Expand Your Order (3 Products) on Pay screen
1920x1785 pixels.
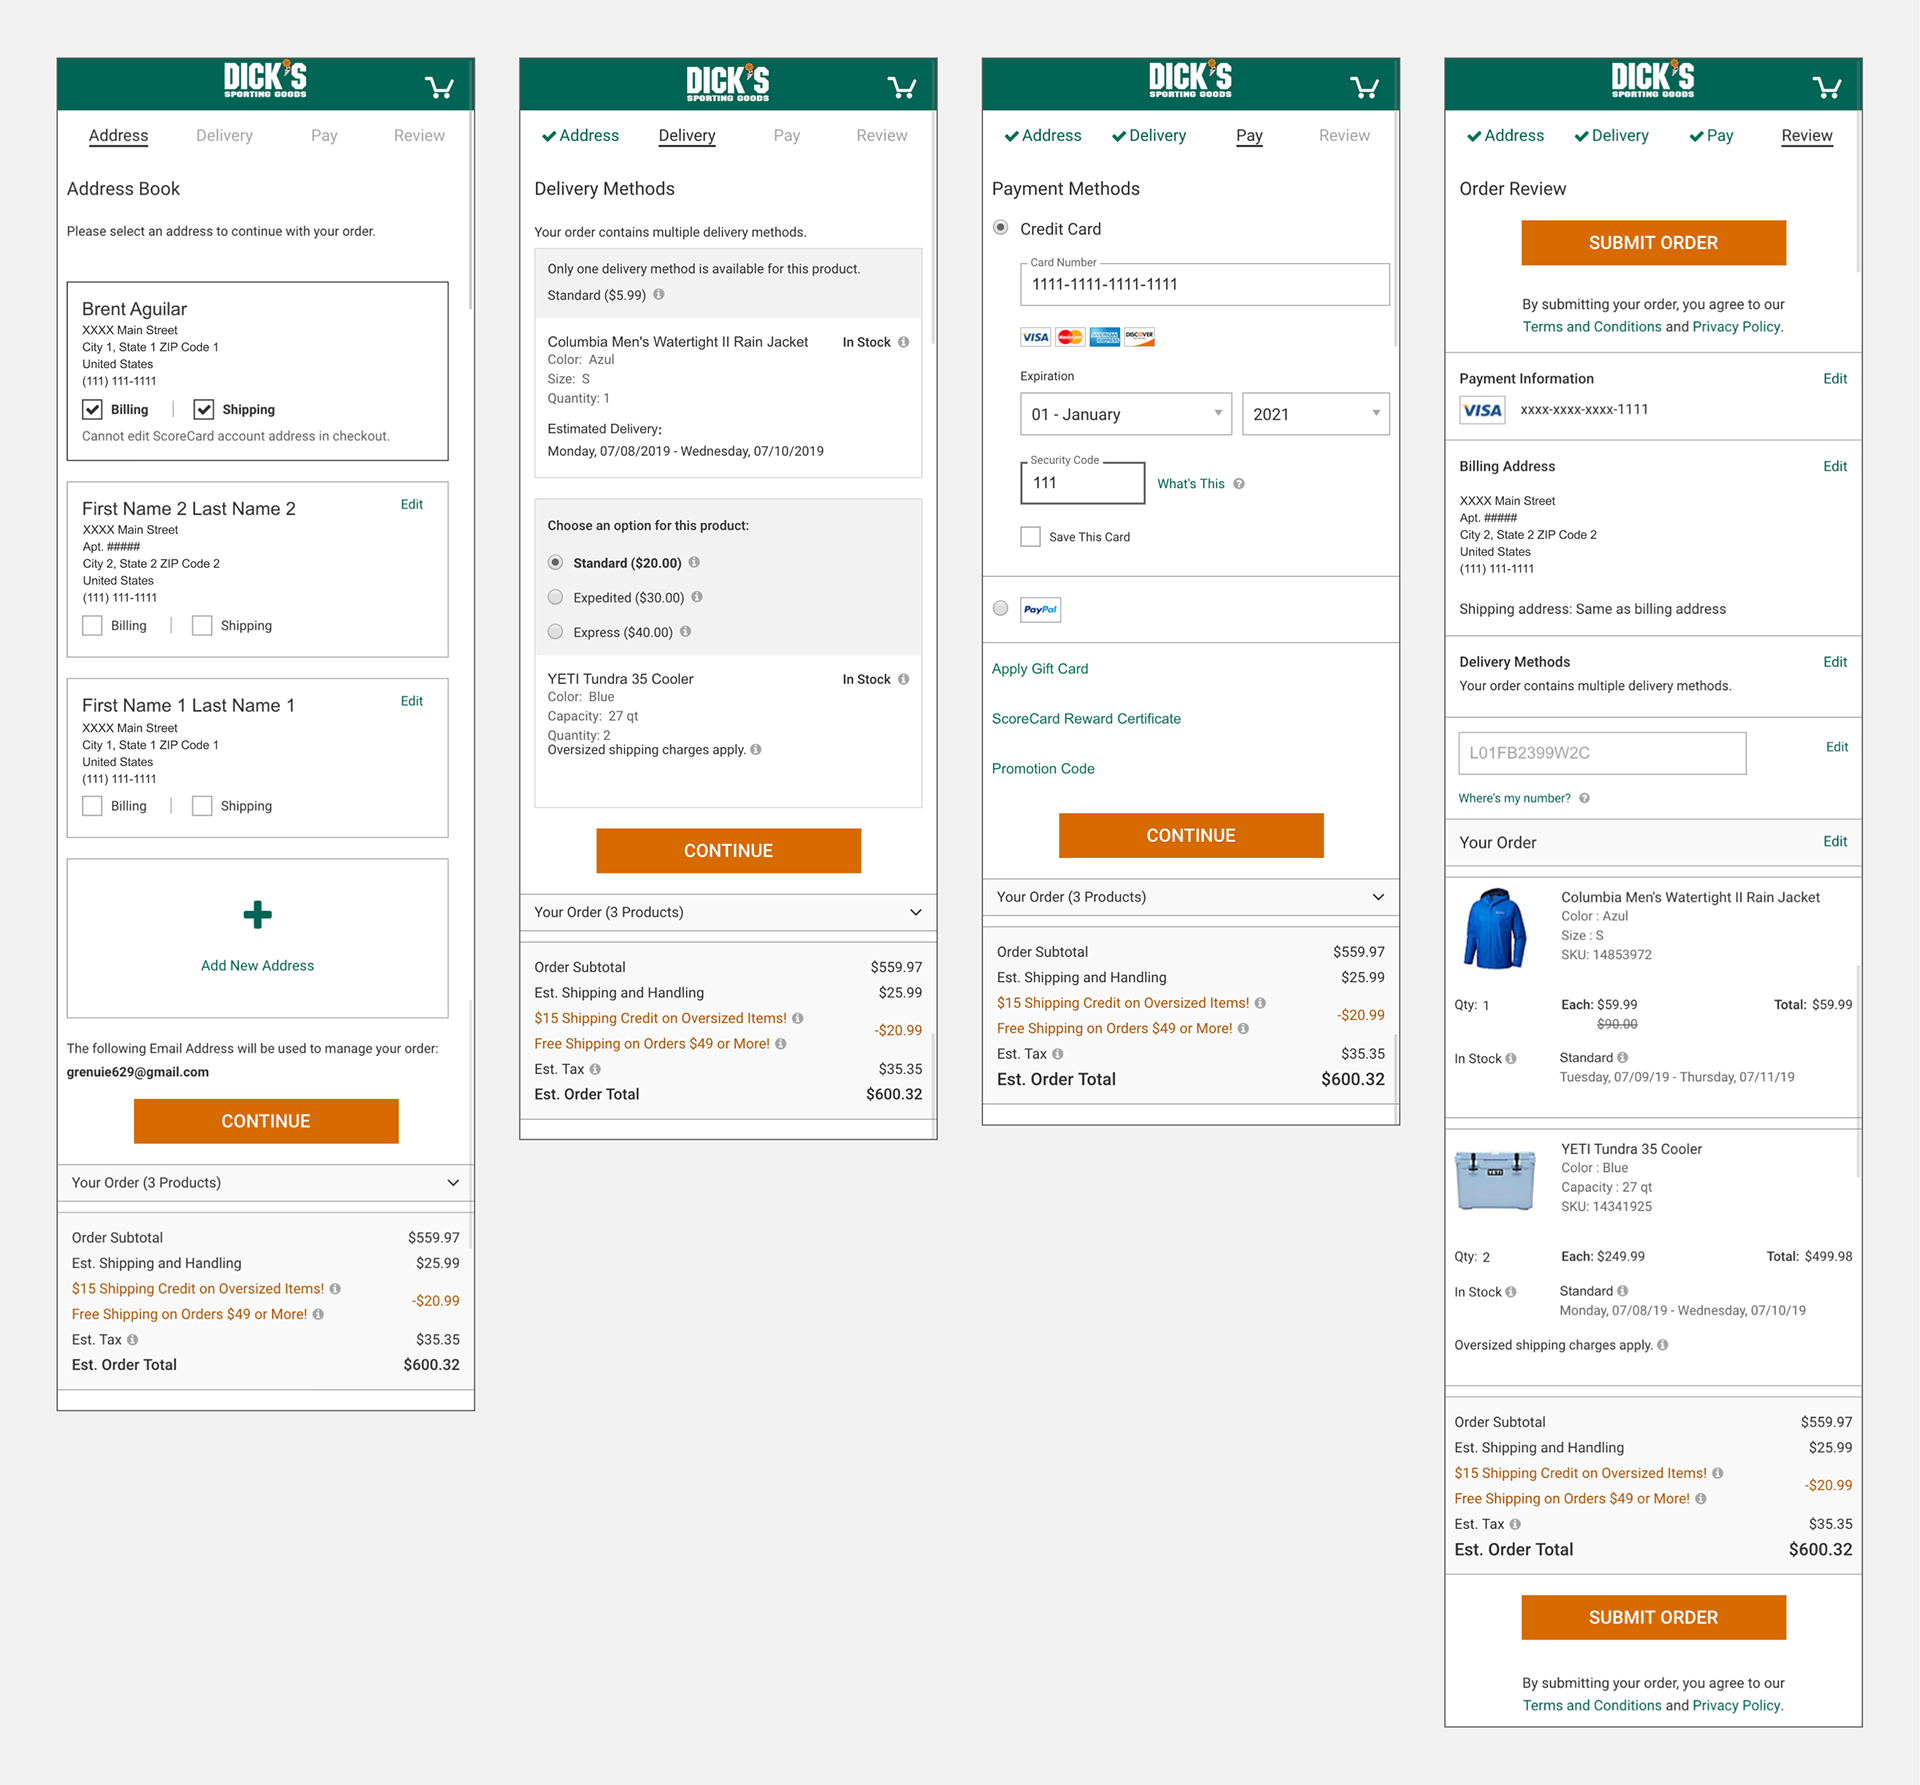pos(1190,897)
